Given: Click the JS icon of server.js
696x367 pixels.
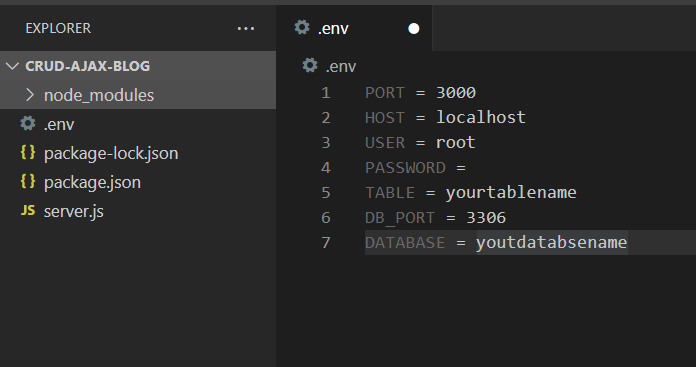Looking at the screenshot, I should click(28, 210).
